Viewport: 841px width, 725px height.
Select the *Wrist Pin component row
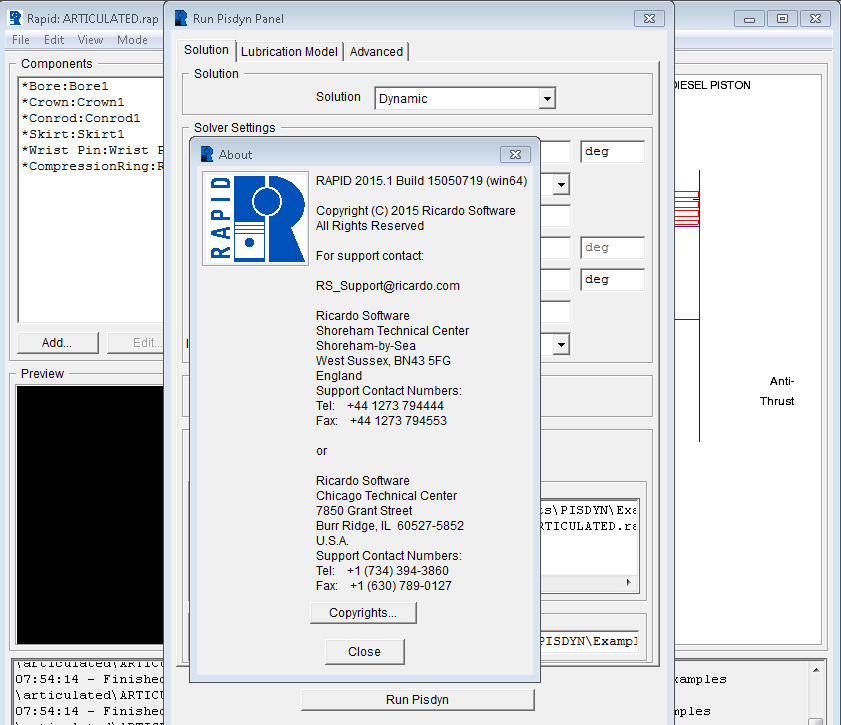click(x=92, y=150)
